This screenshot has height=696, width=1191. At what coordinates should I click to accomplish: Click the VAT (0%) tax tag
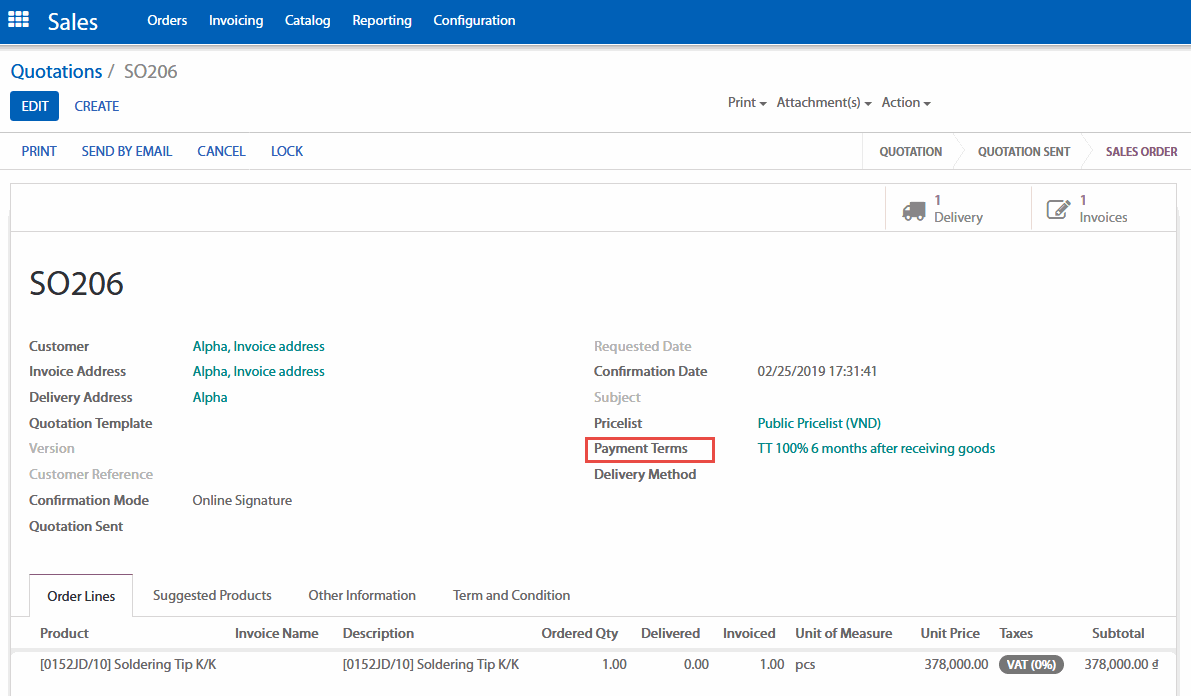pyautogui.click(x=1030, y=664)
